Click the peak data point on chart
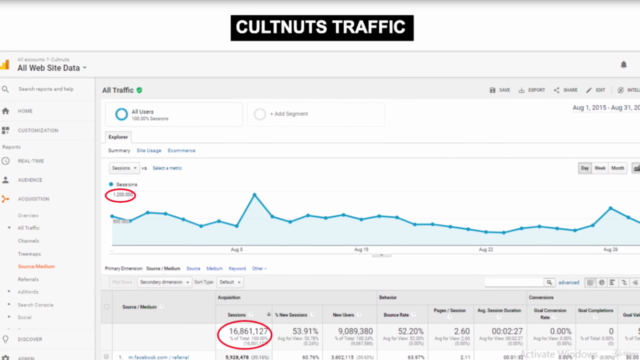640x360 pixels. (x=255, y=195)
